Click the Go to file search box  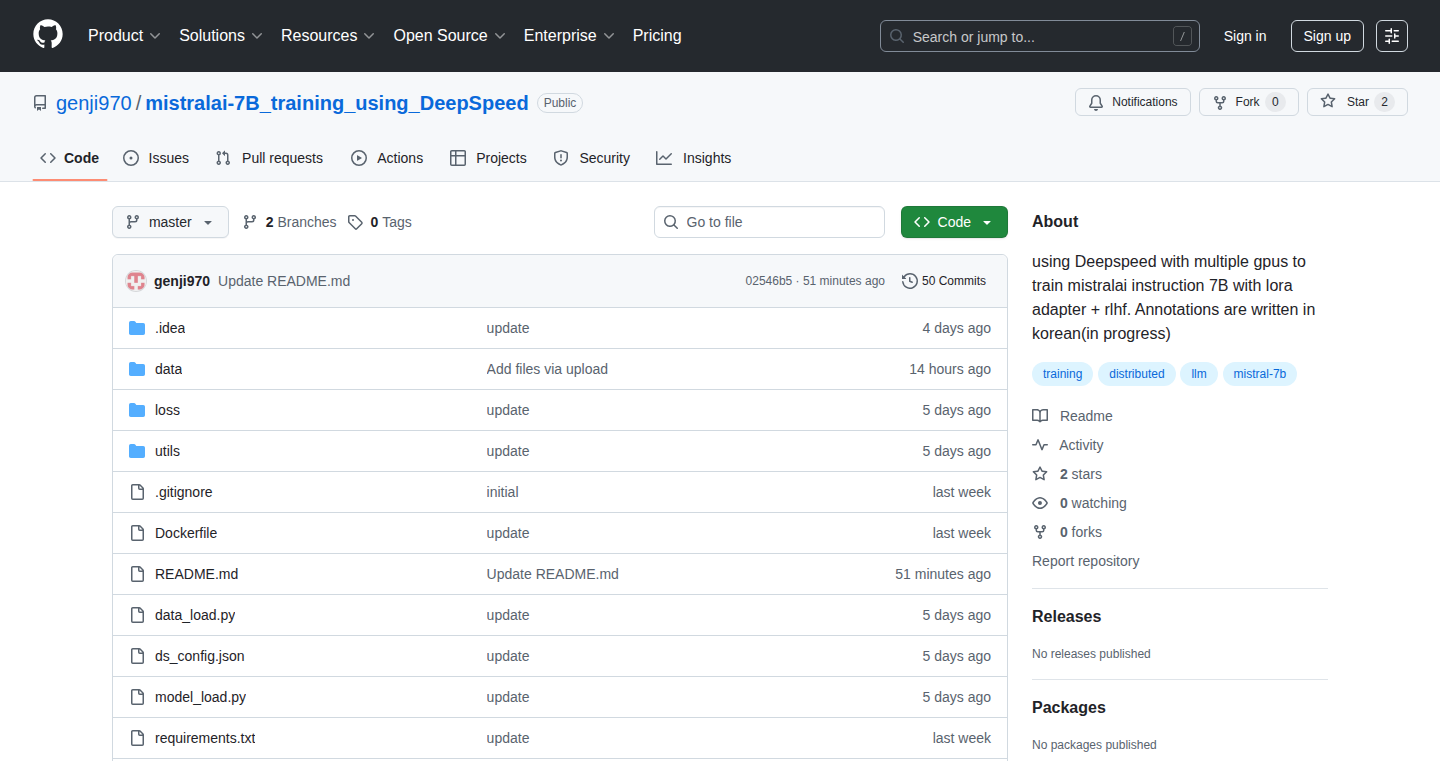[769, 222]
